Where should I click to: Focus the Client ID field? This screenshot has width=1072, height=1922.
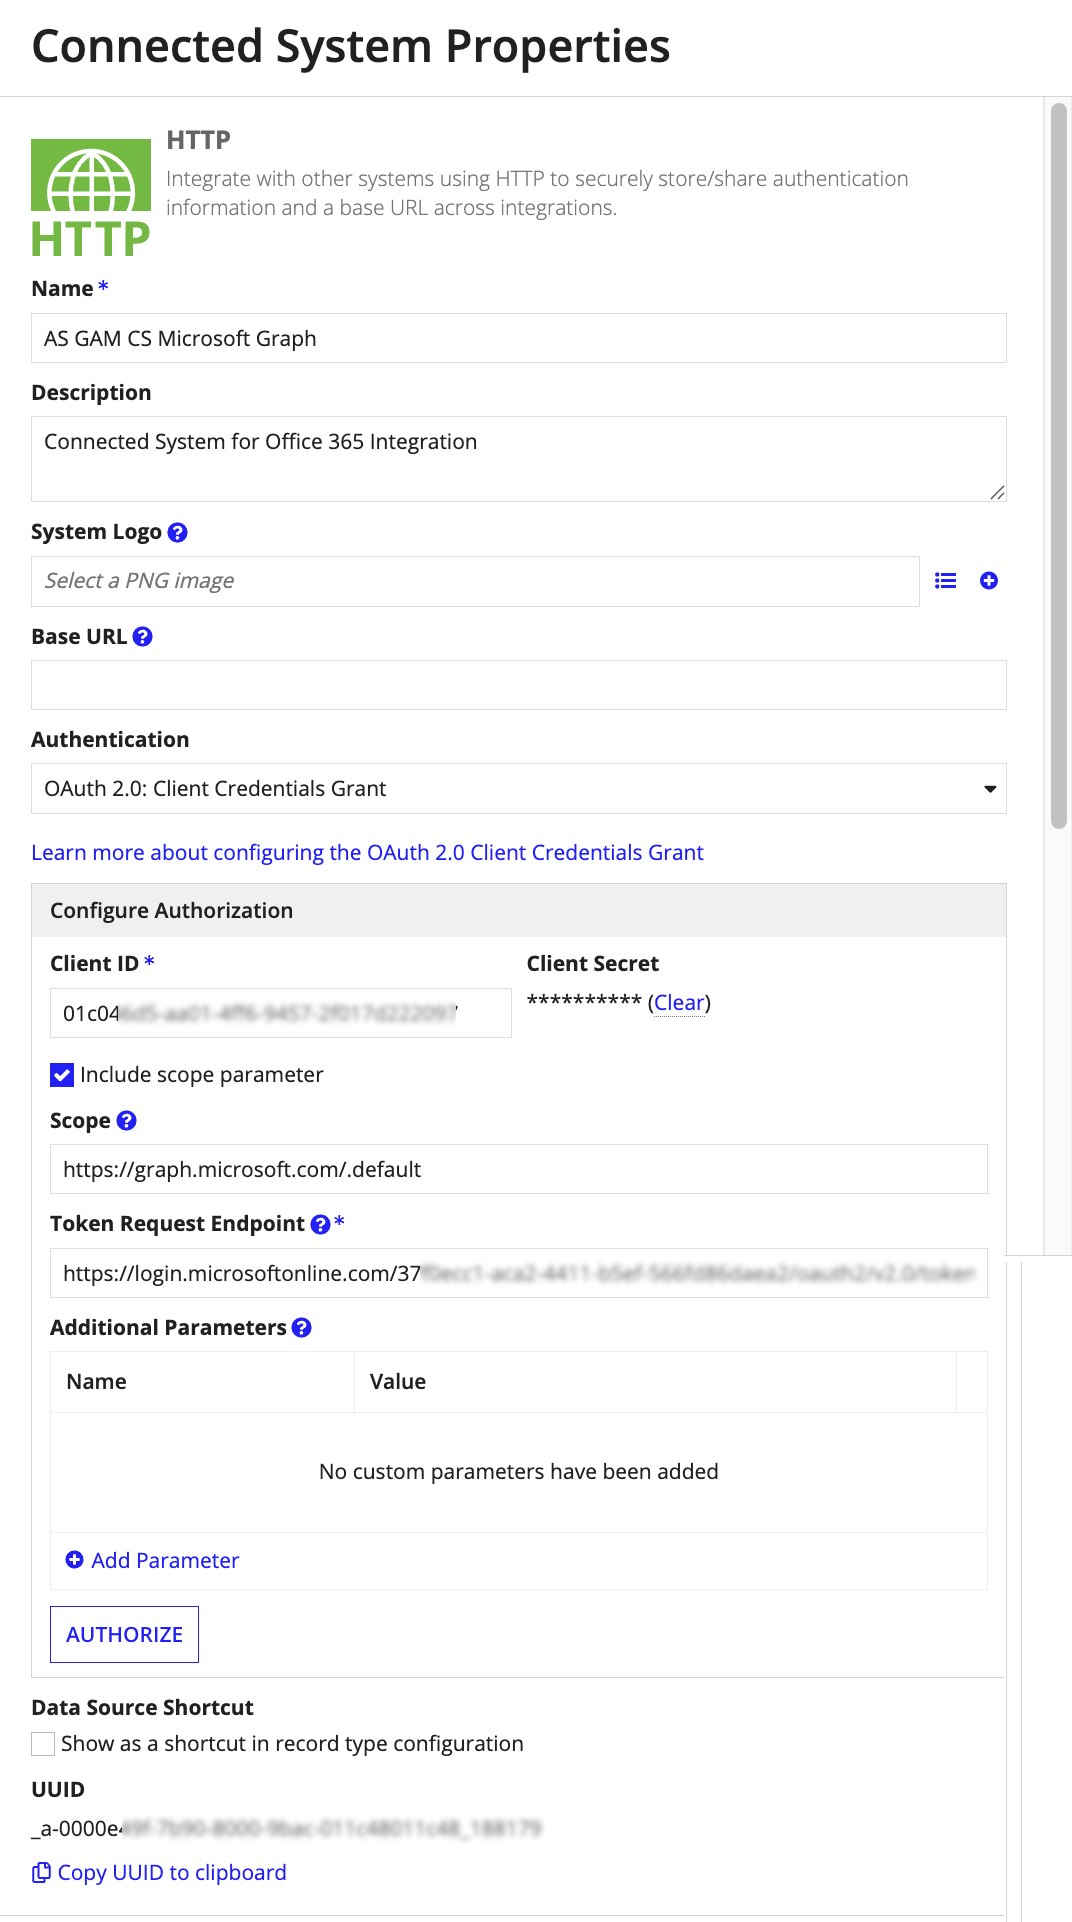pyautogui.click(x=281, y=1013)
